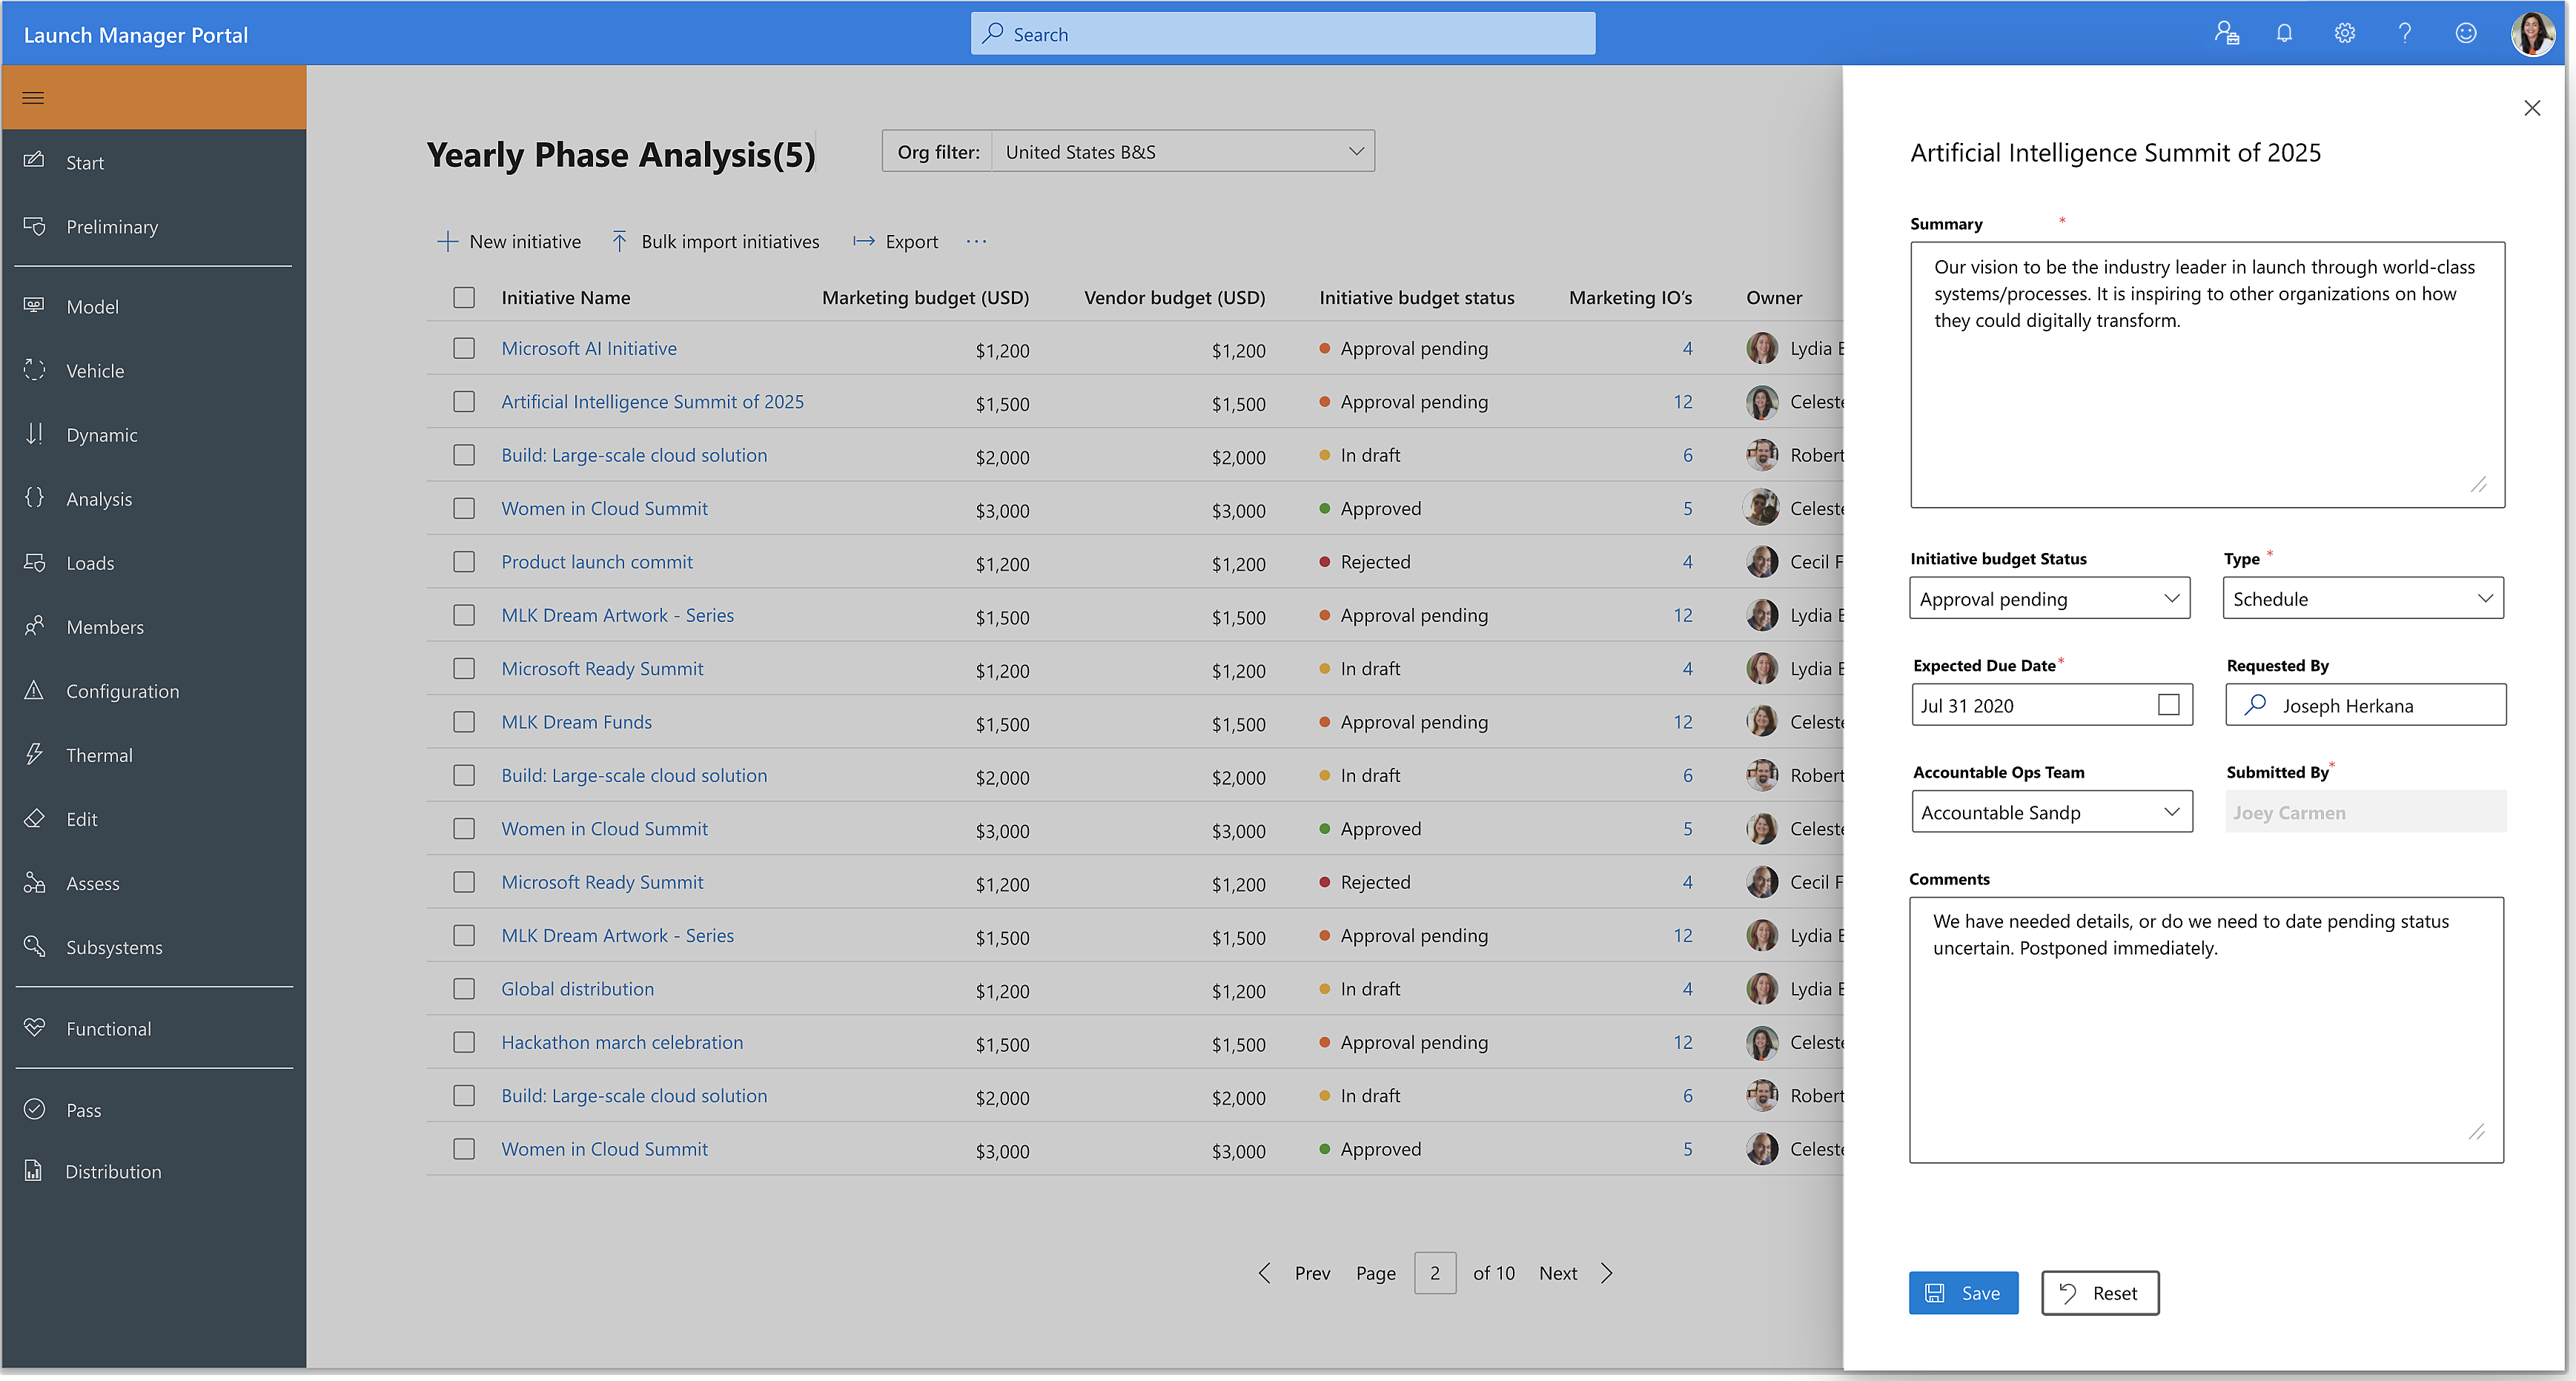Click the Prev page link
The image size is (2576, 1381).
pyautogui.click(x=1312, y=1273)
